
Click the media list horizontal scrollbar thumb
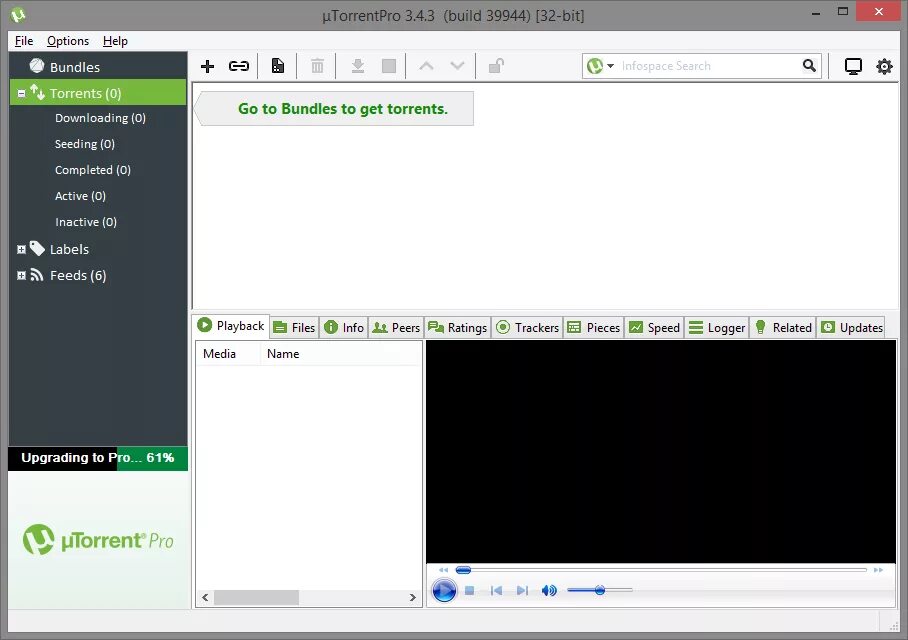pos(257,597)
